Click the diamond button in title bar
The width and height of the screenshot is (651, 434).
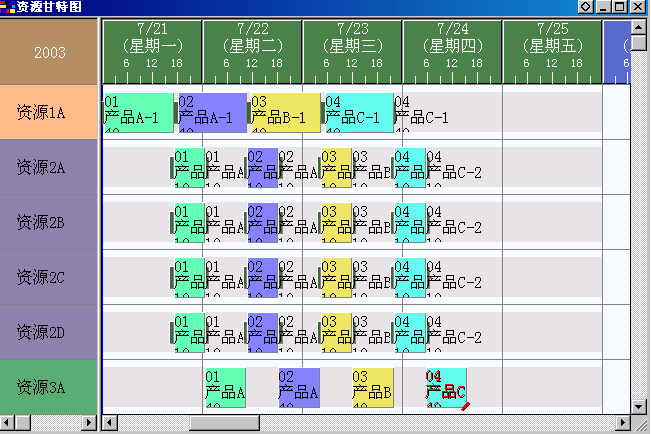coord(585,7)
